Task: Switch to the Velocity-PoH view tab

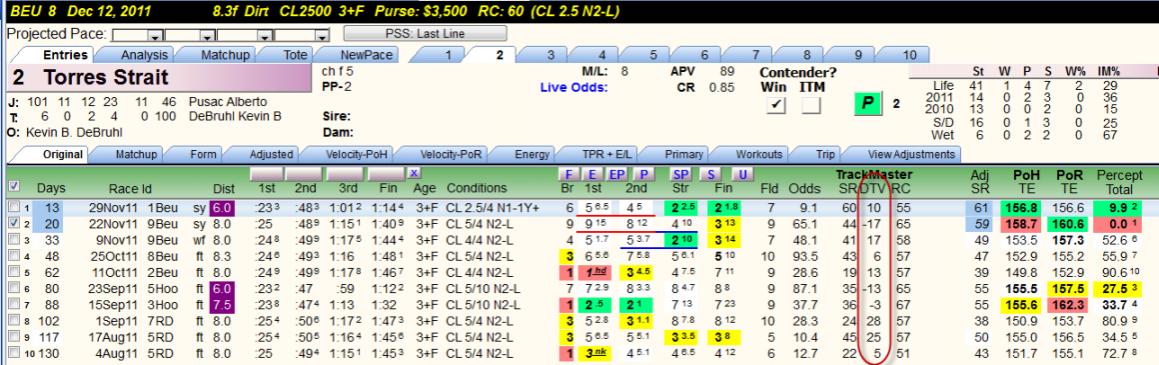Action: coord(356,154)
